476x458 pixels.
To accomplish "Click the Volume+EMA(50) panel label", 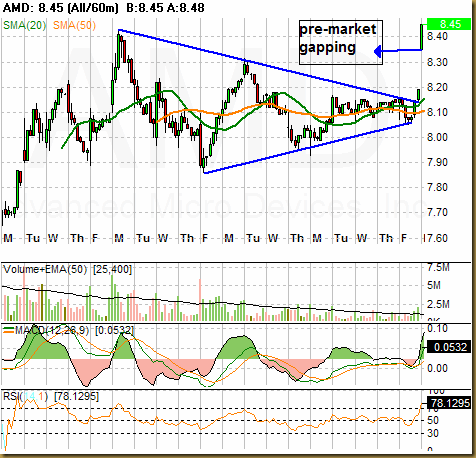I will [x=45, y=269].
